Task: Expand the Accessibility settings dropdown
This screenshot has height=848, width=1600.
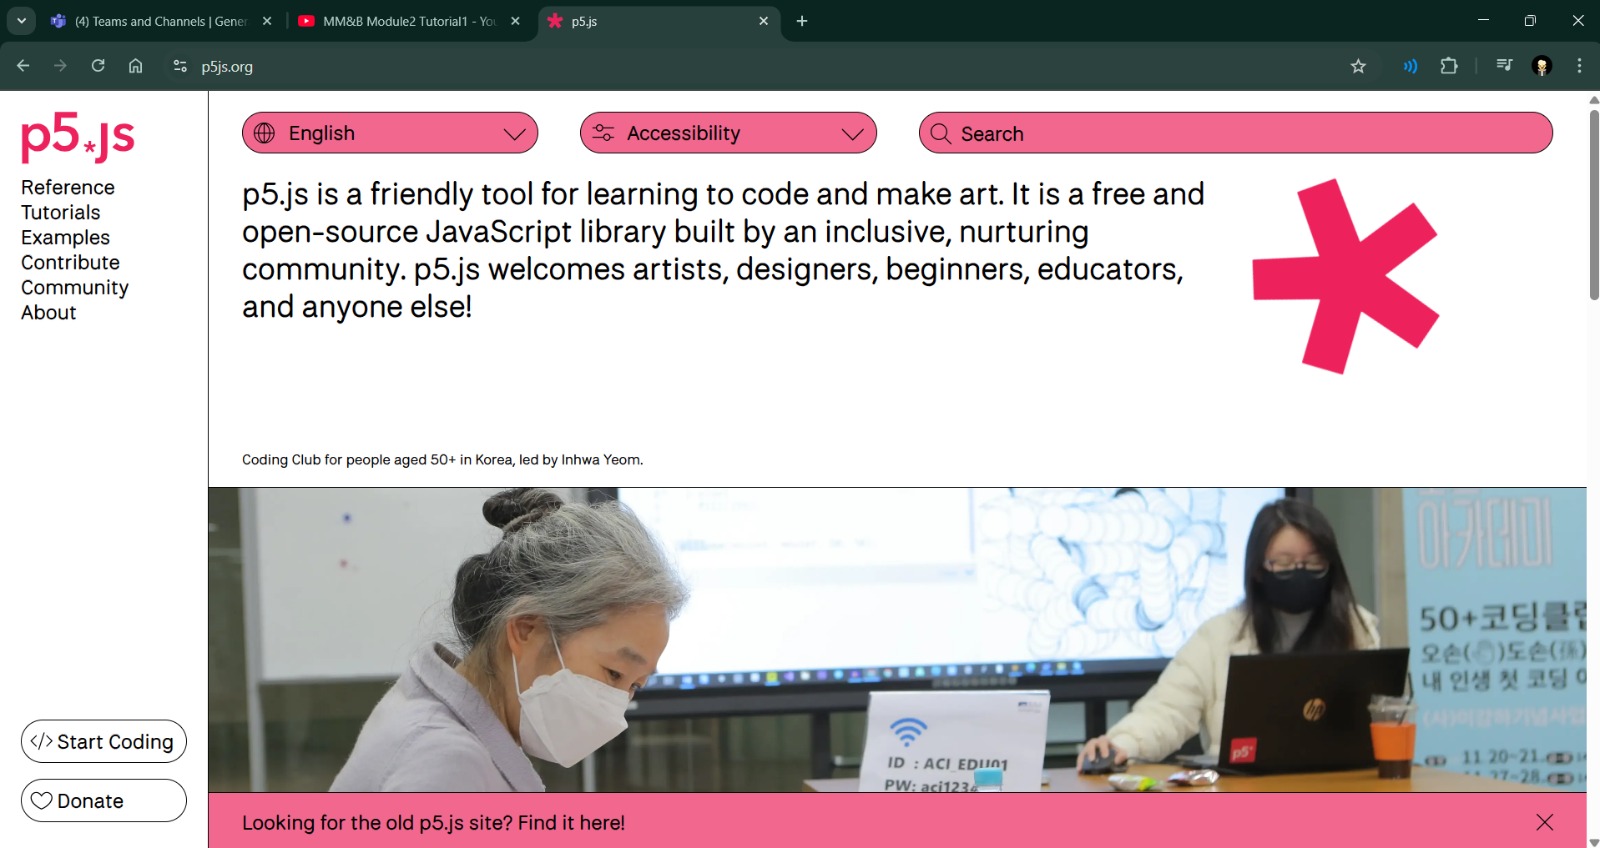Action: tap(728, 133)
